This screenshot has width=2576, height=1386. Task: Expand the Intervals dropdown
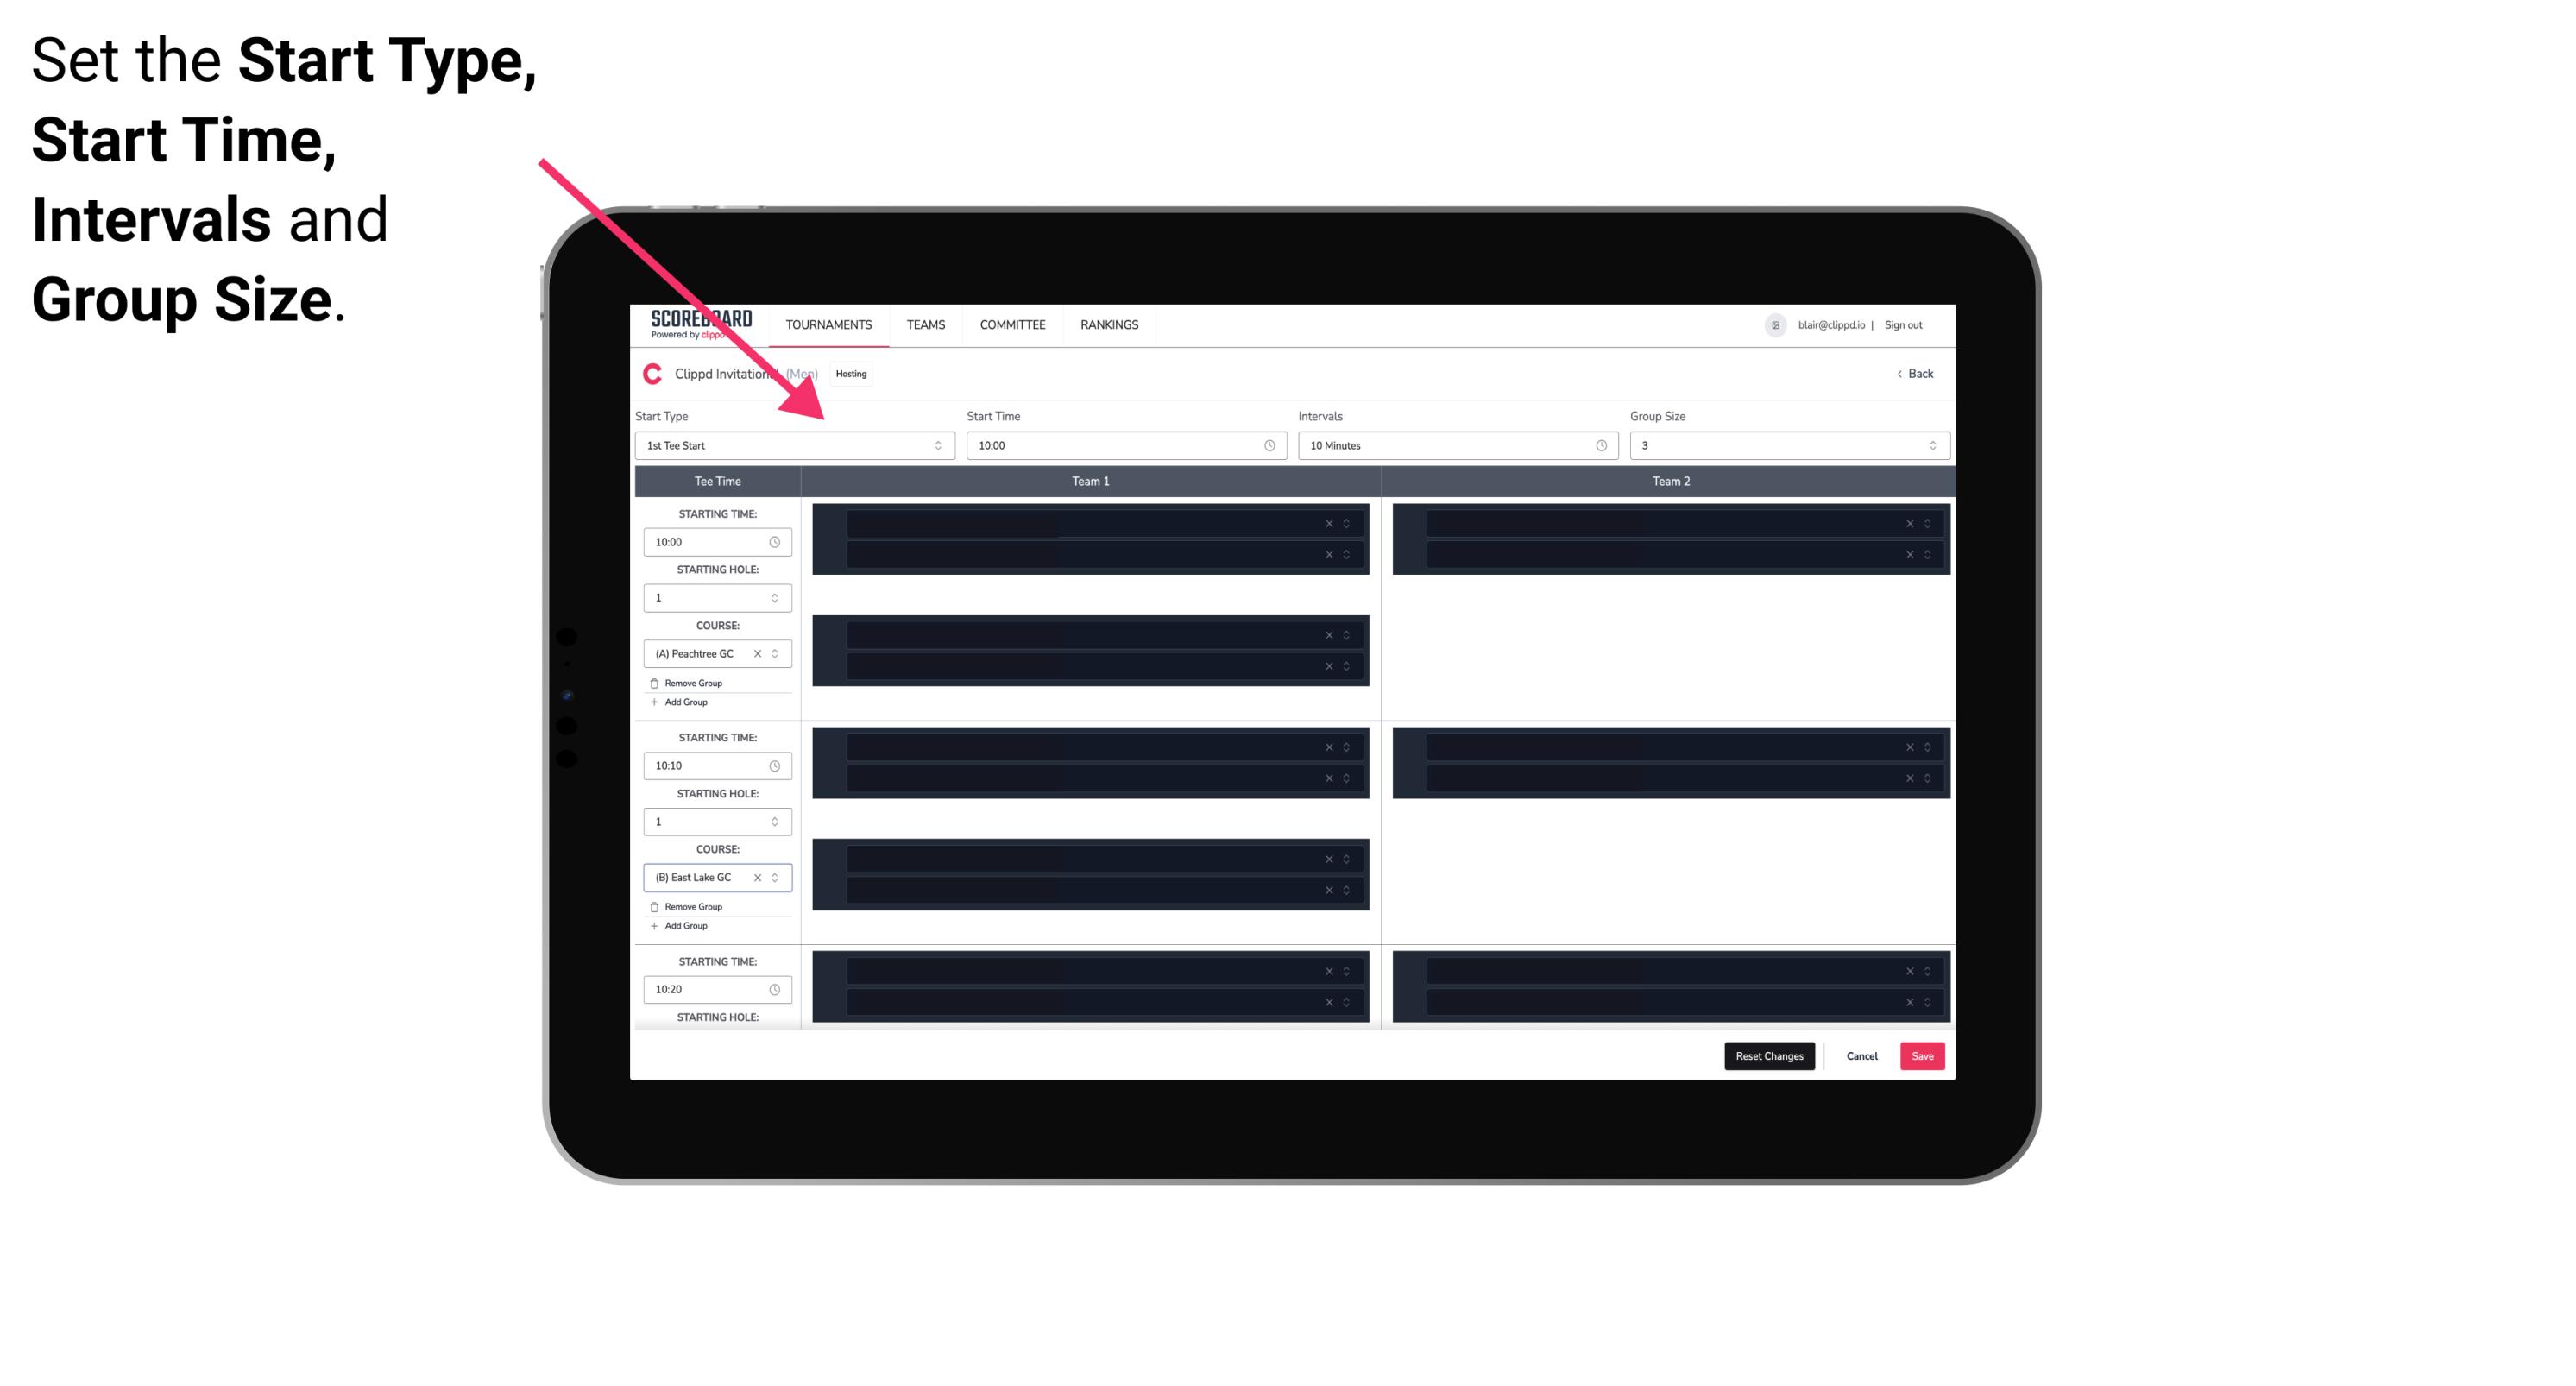tap(1598, 445)
